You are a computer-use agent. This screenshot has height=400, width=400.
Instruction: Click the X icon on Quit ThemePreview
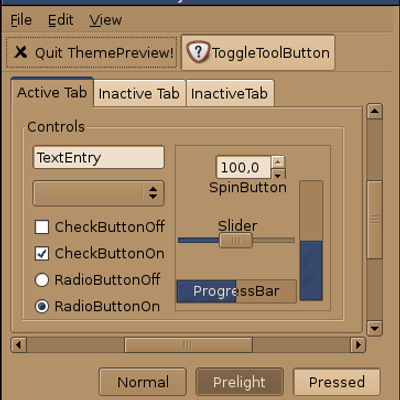(x=21, y=52)
